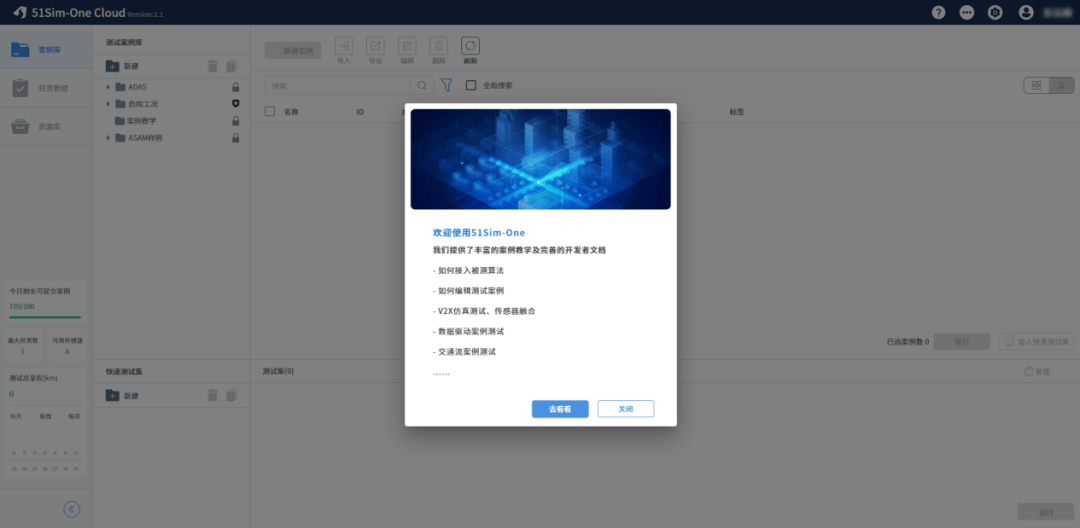Open the 任务管理 sidebar section
Screen dimensions: 1080x528
[x=46, y=88]
